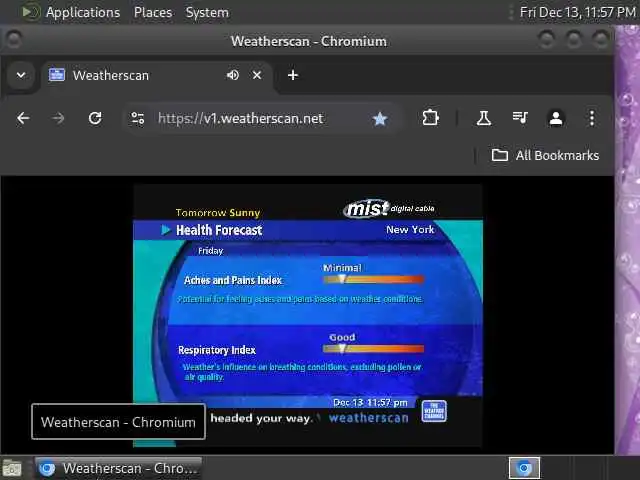Viewport: 640px width, 480px height.
Task: Click the panel clock date
Action: [x=578, y=12]
